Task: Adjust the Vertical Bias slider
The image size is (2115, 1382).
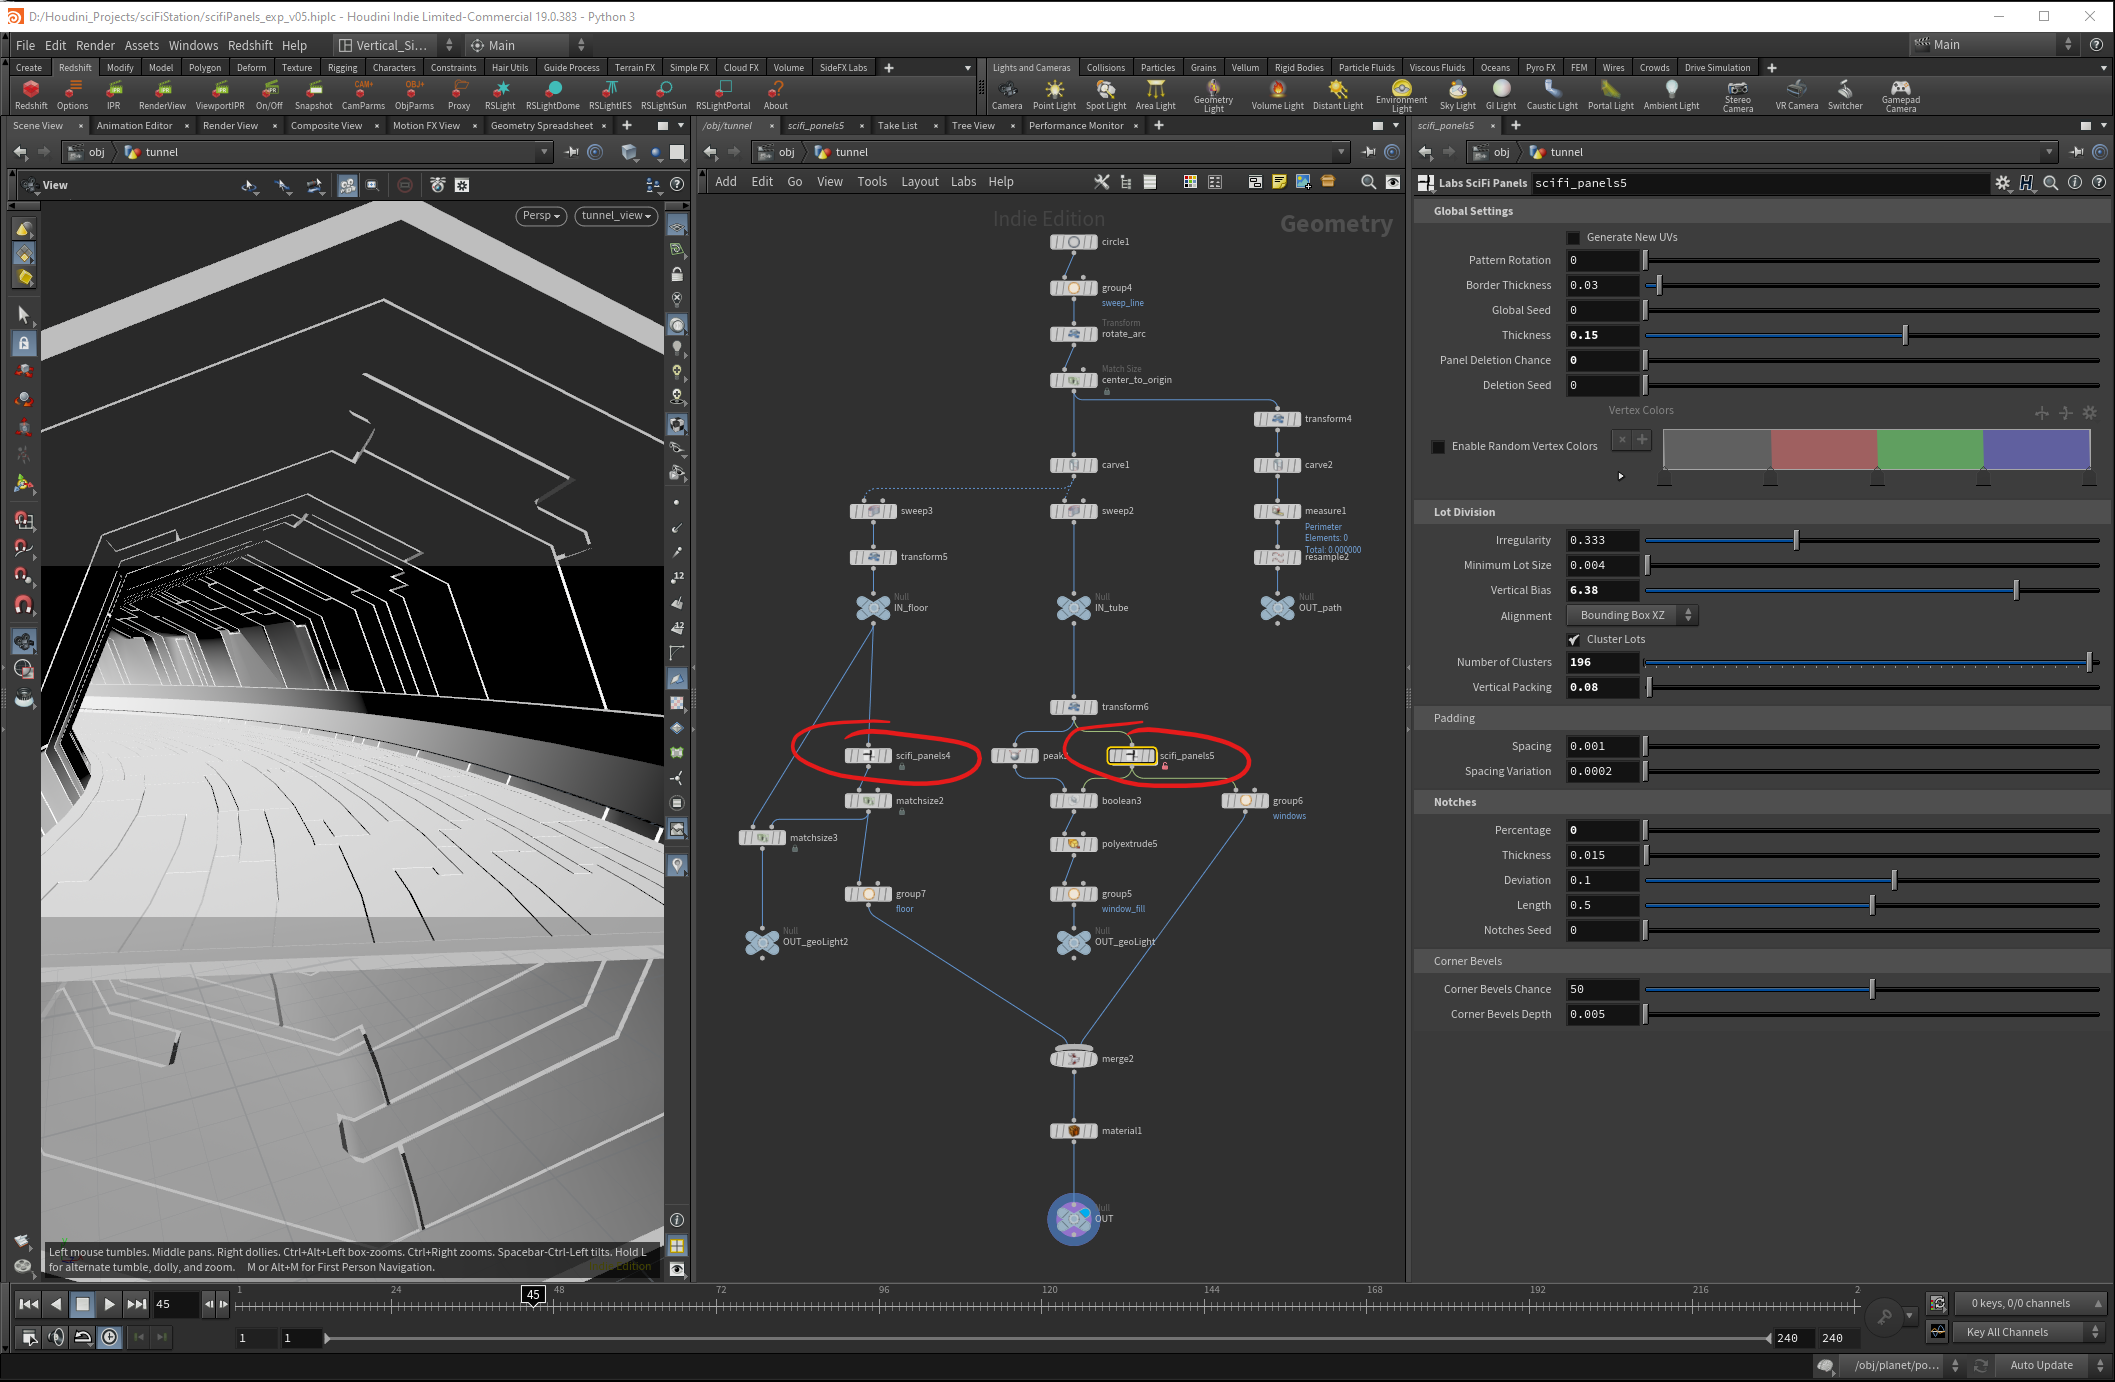Action: click(x=1871, y=591)
